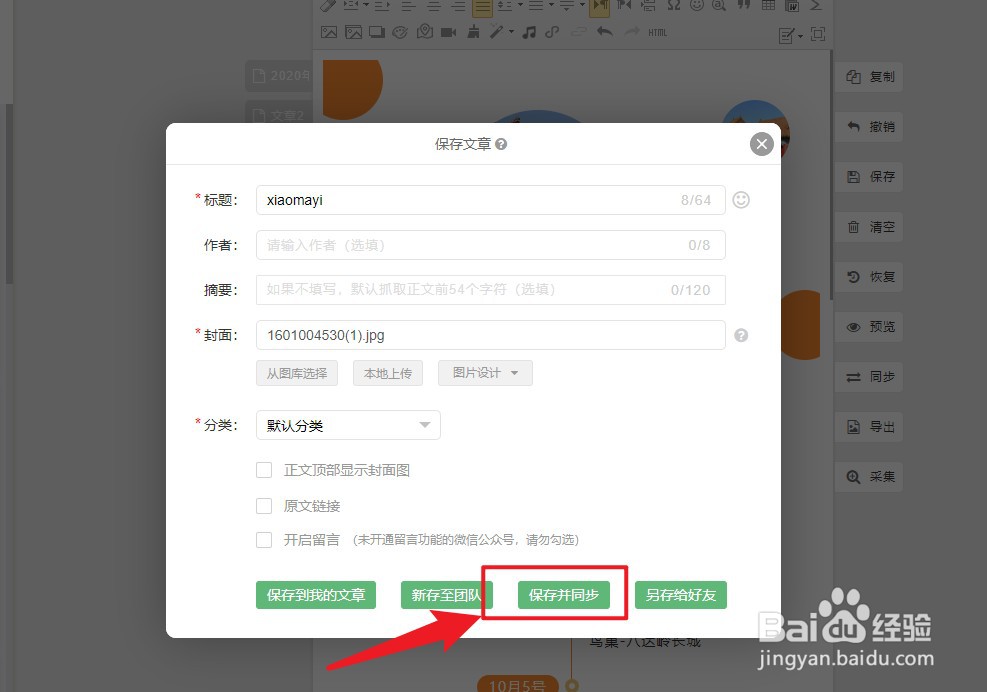The image size is (987, 692).
Task: Click the insert hyperlink icon
Action: click(553, 32)
